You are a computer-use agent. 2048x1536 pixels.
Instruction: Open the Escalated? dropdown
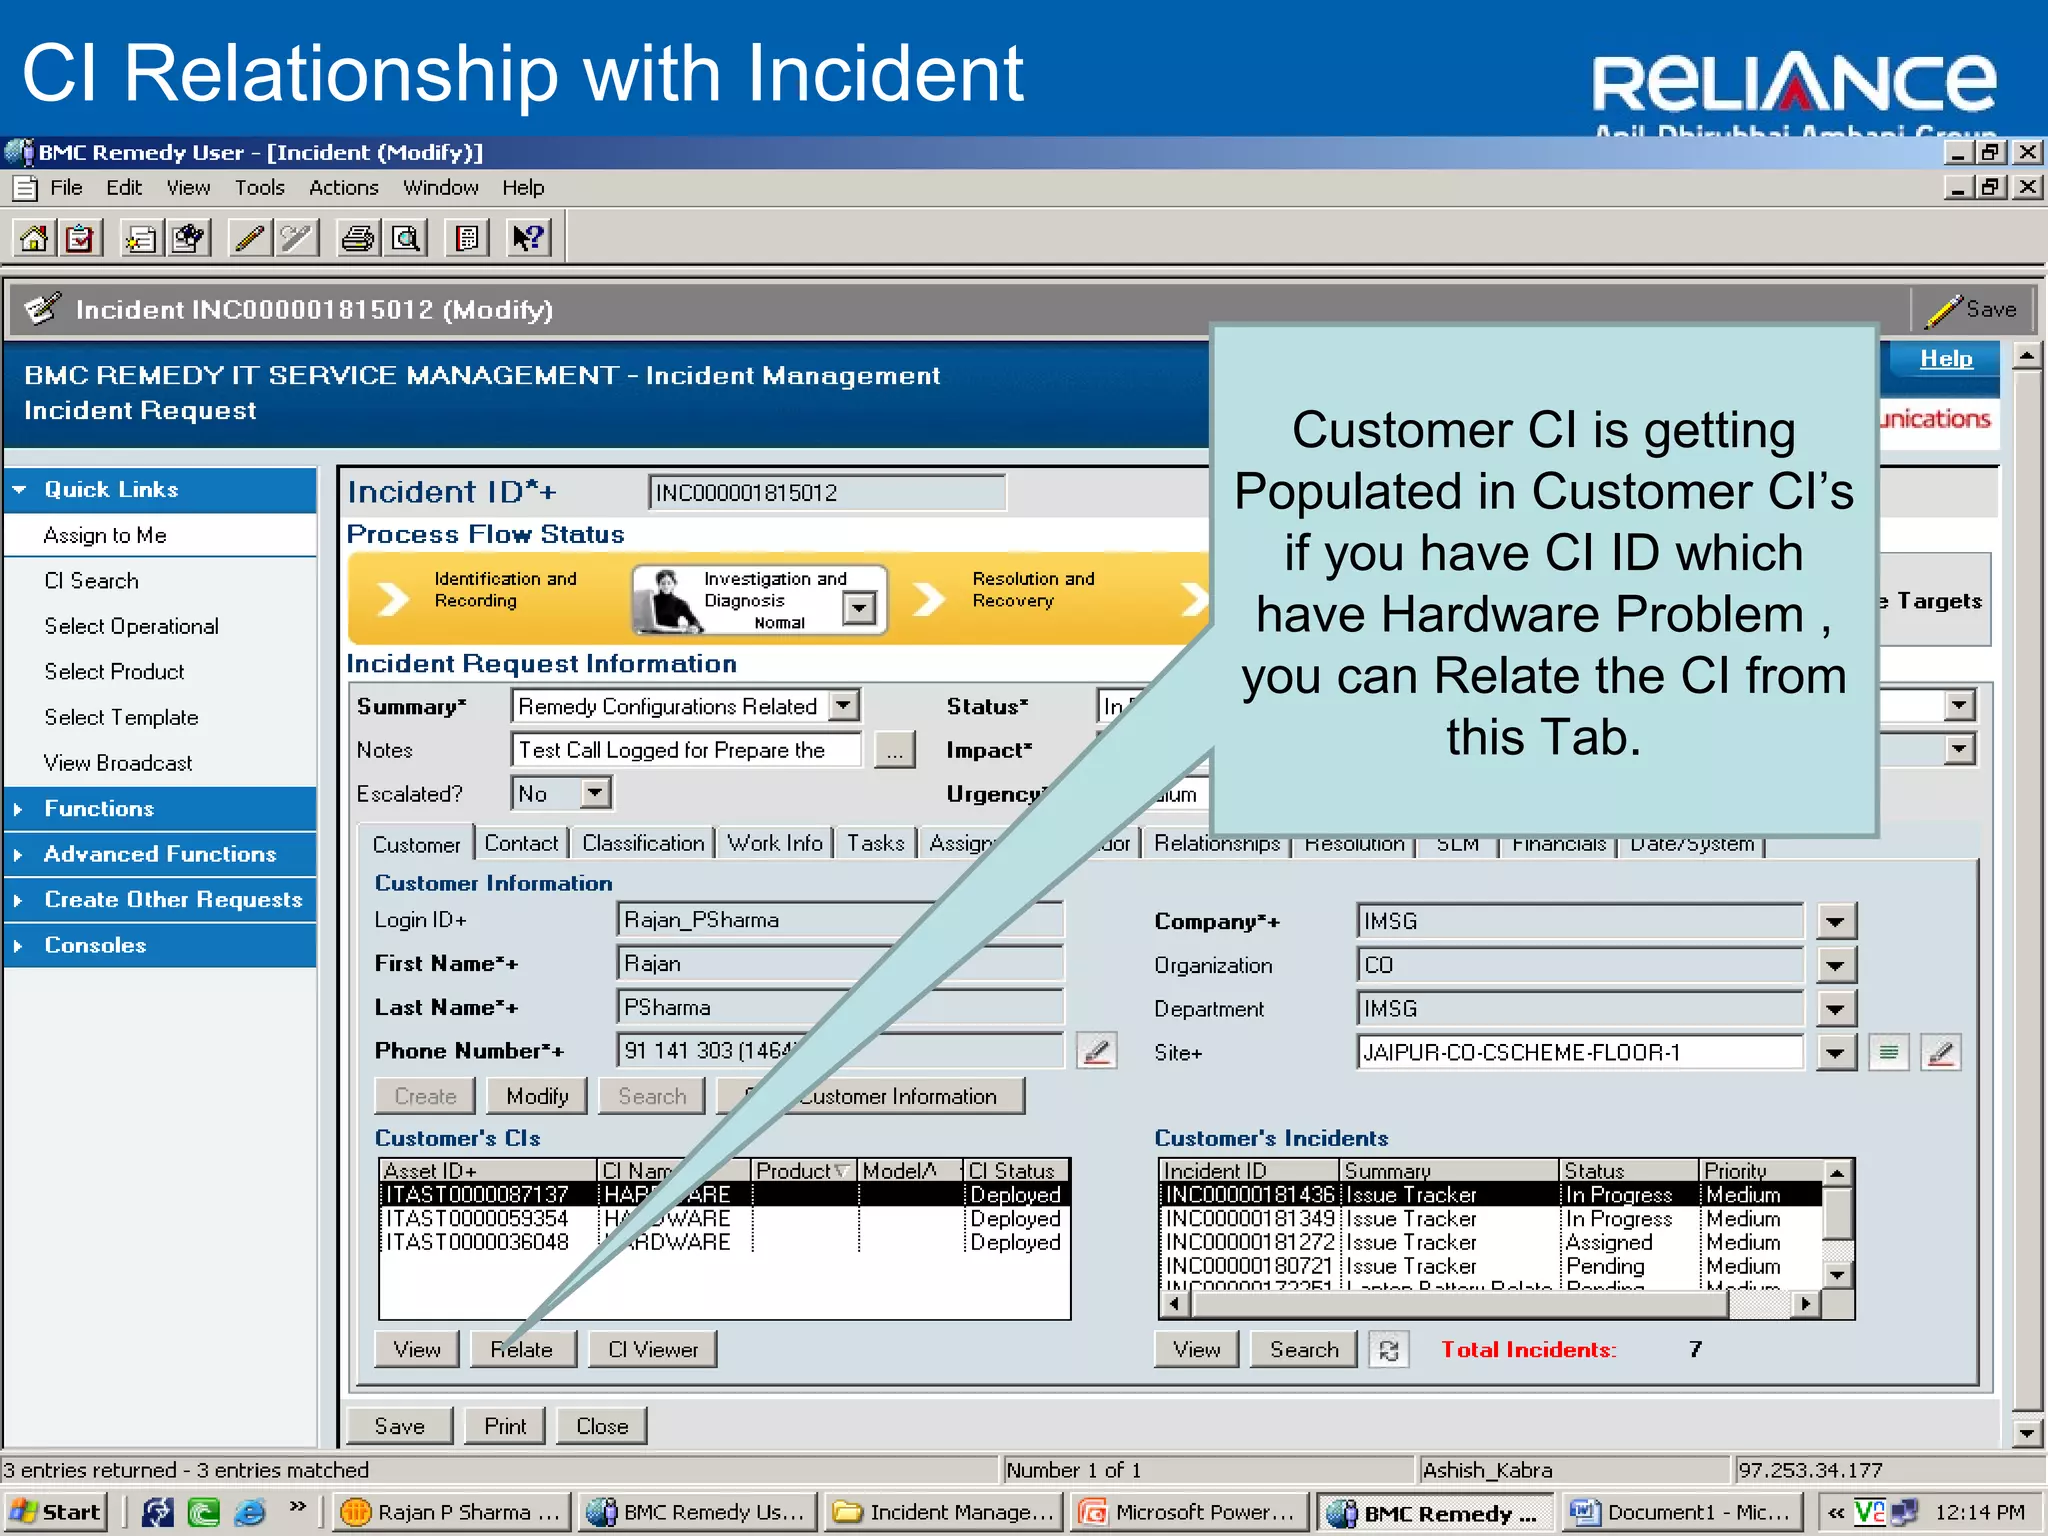pos(595,794)
